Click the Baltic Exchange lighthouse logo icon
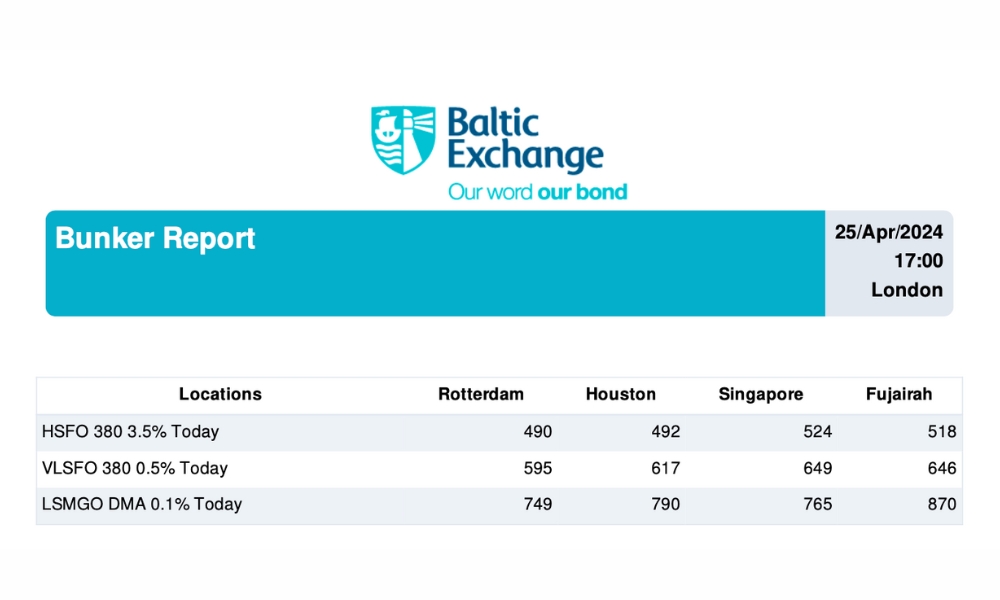The height and width of the screenshot is (600, 1000). pyautogui.click(x=403, y=140)
